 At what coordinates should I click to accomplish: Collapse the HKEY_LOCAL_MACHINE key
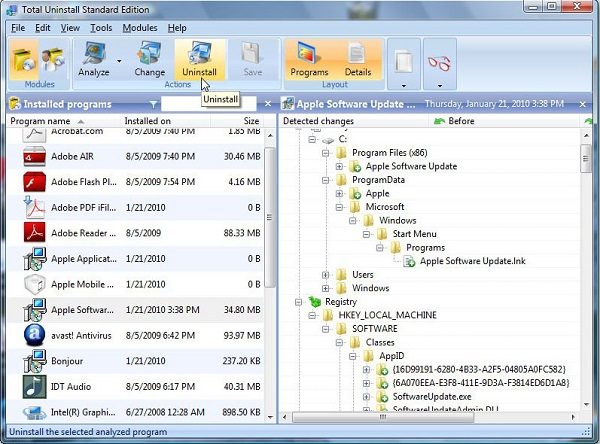(x=312, y=315)
